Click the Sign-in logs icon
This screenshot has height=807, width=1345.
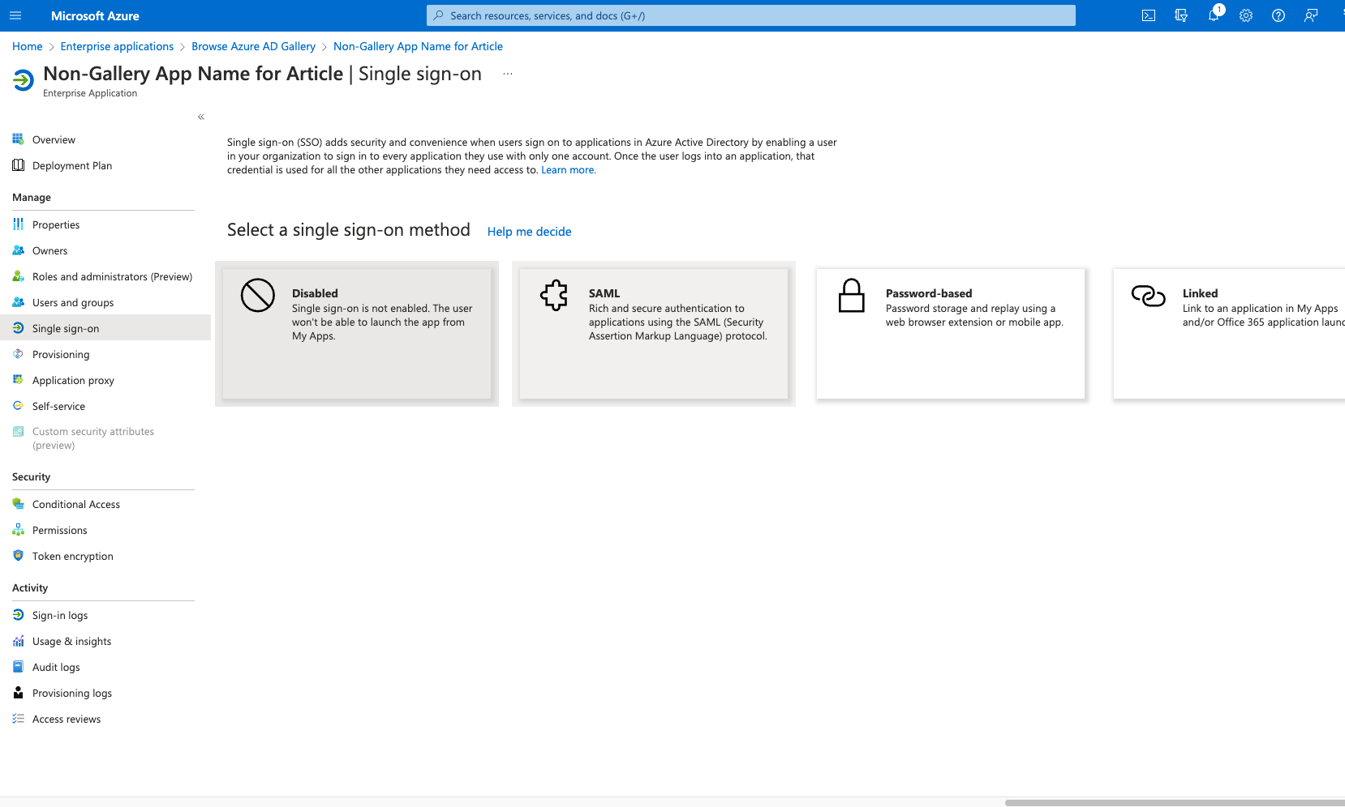point(18,615)
